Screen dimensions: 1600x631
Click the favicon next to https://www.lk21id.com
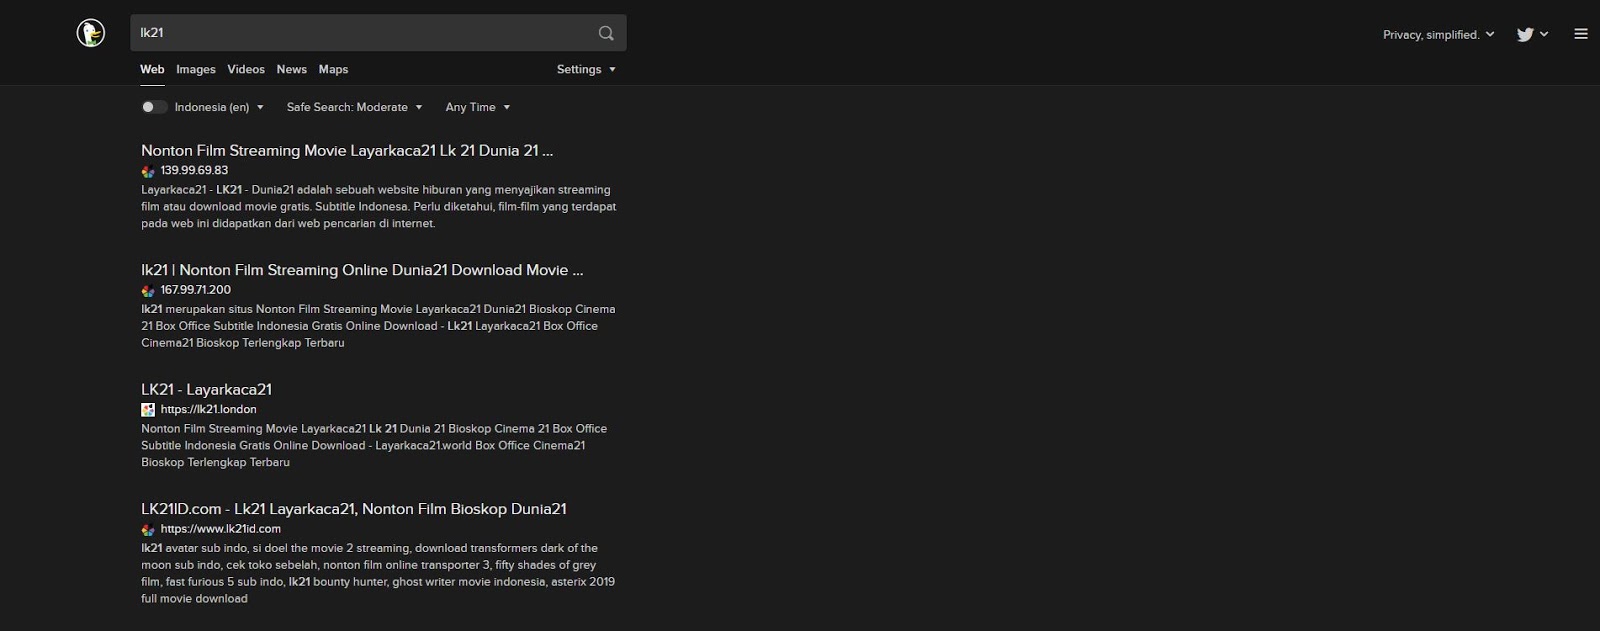coord(148,530)
